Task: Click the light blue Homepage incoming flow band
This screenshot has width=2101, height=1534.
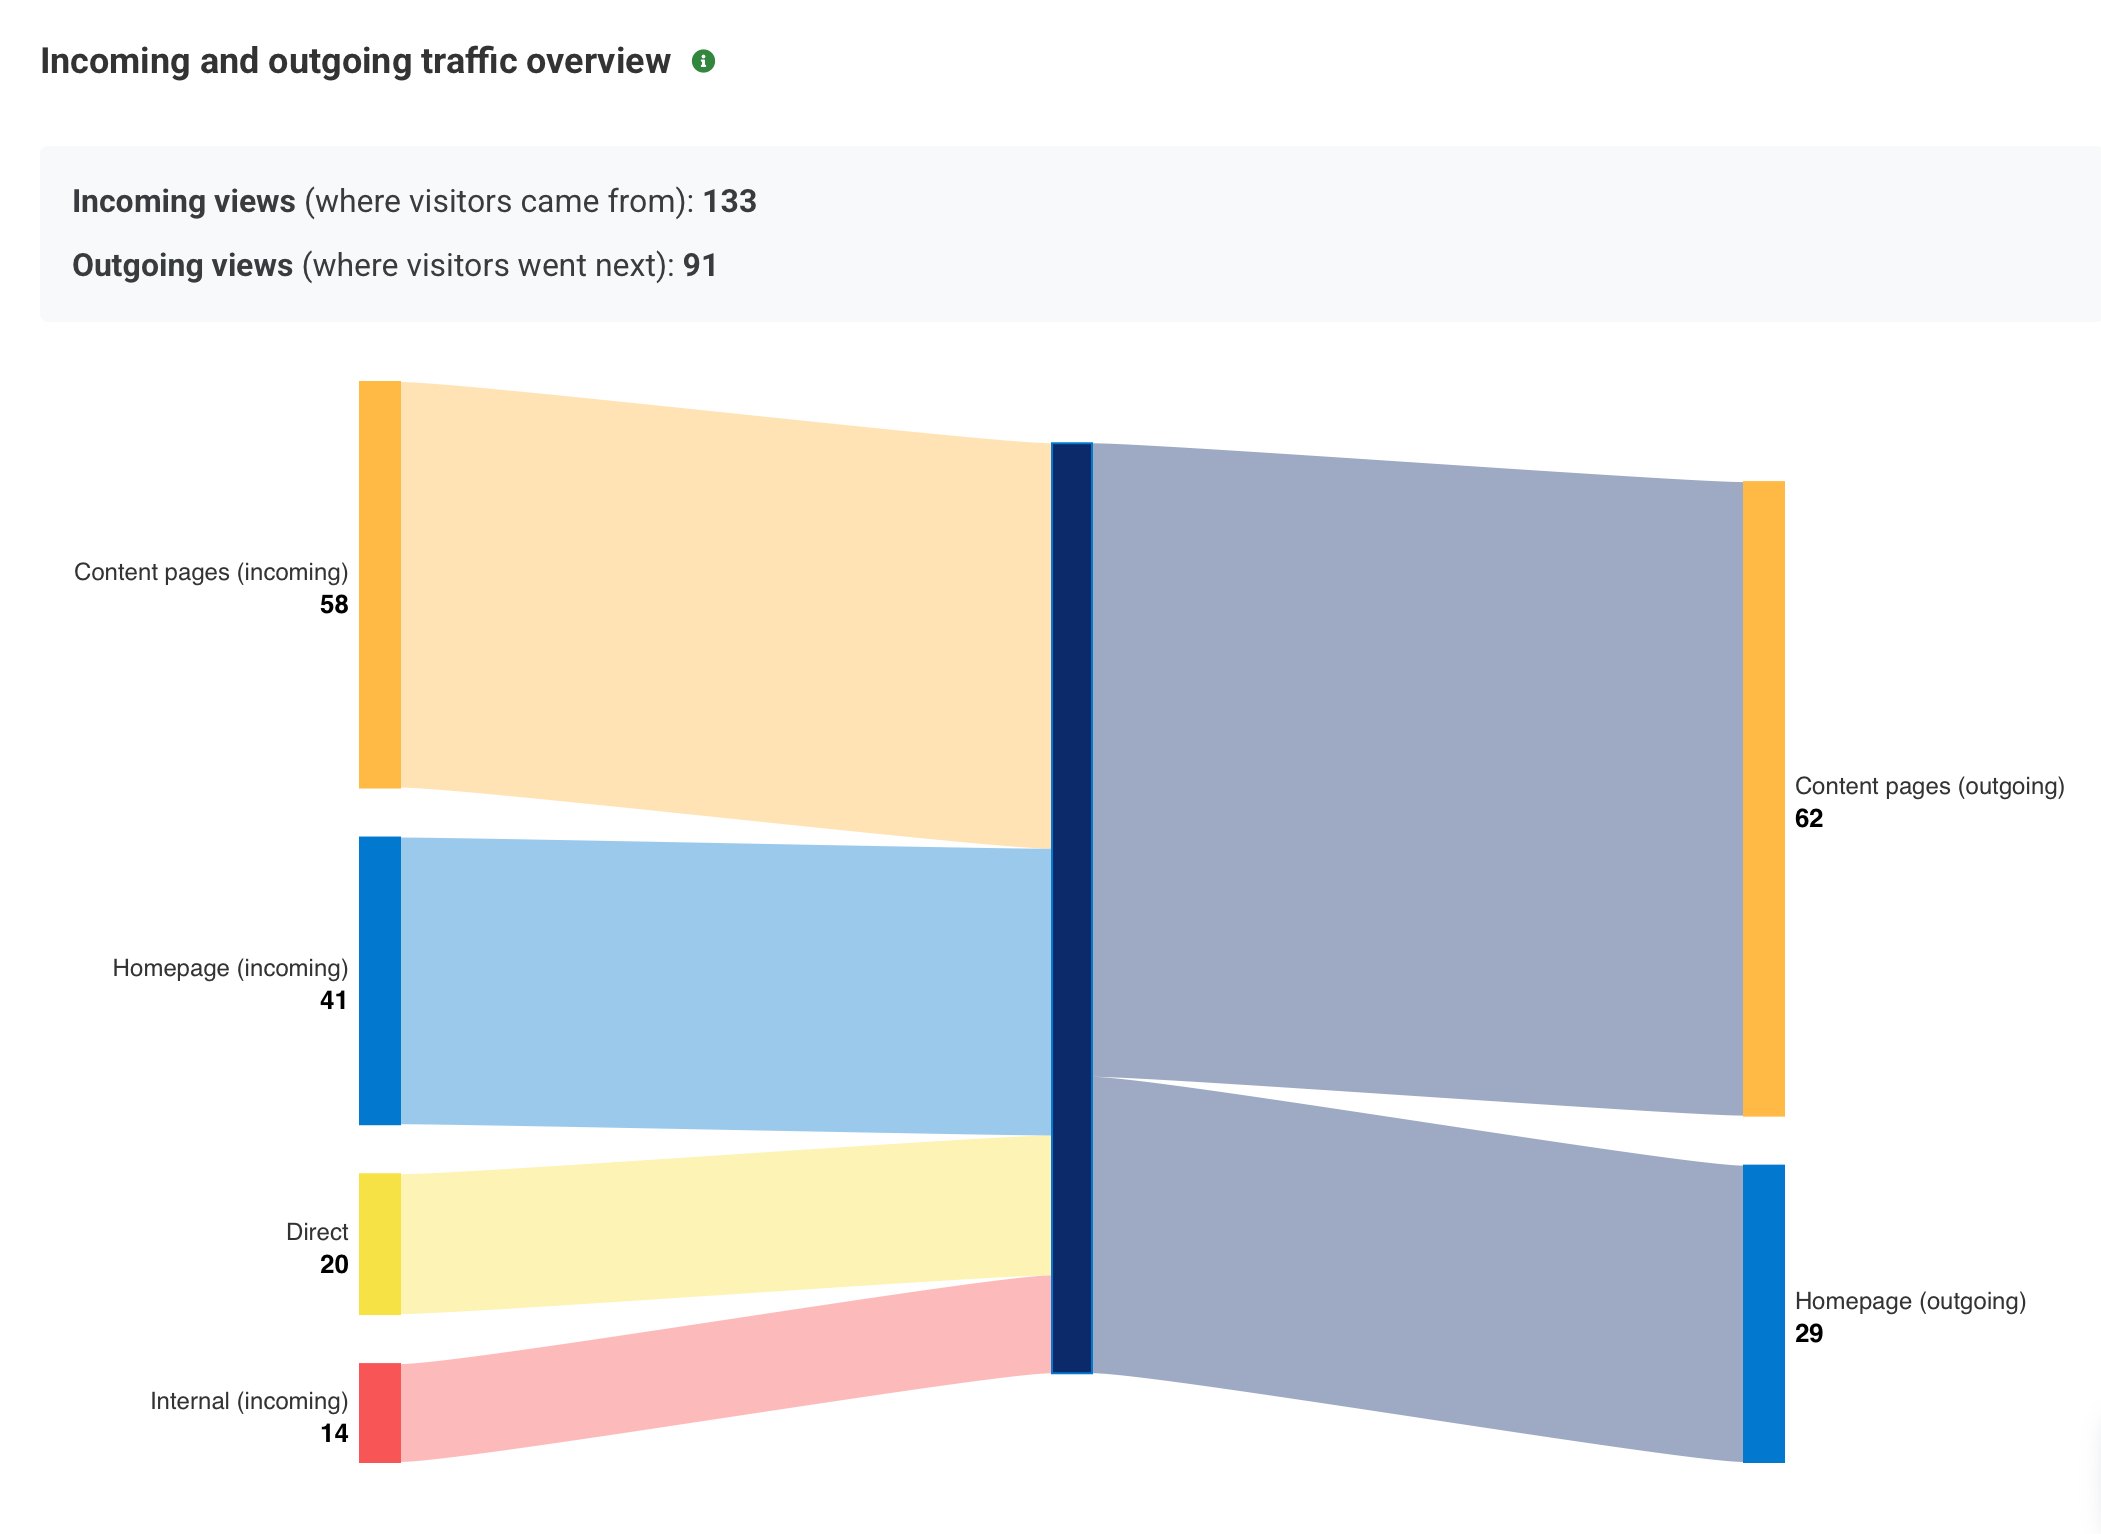Action: click(725, 987)
